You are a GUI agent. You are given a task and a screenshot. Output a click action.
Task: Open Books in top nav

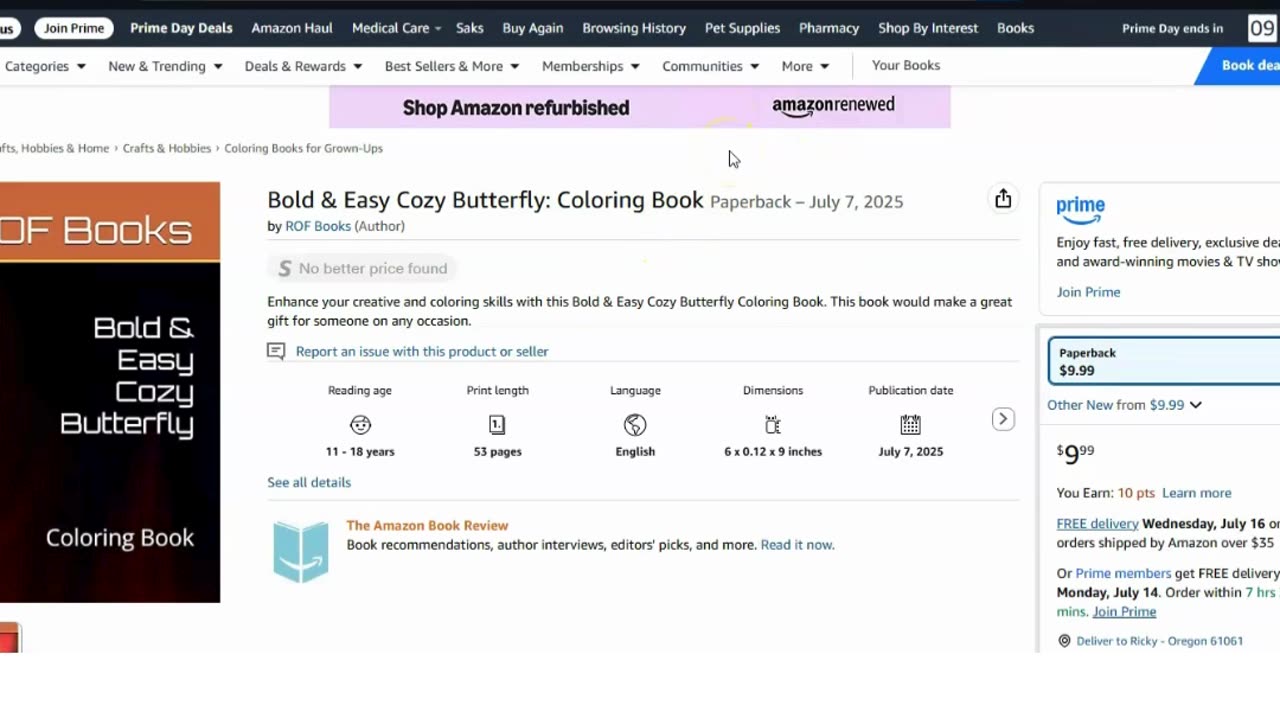tap(1015, 28)
